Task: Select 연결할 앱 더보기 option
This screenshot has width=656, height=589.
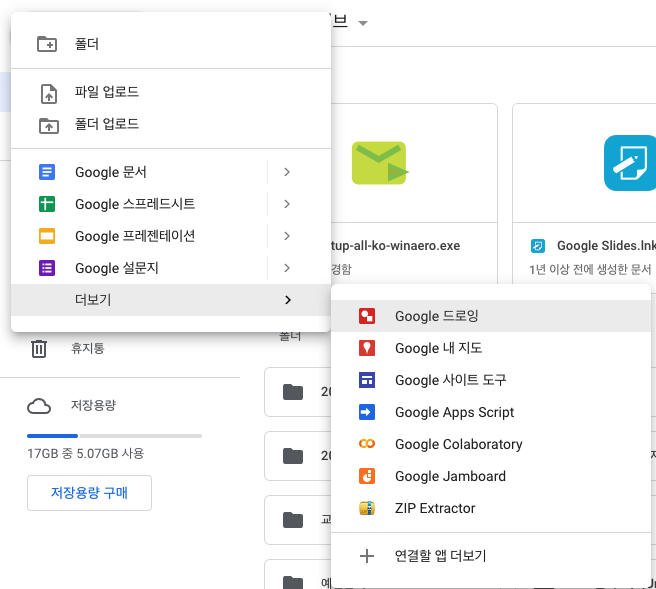Action: coord(491,556)
